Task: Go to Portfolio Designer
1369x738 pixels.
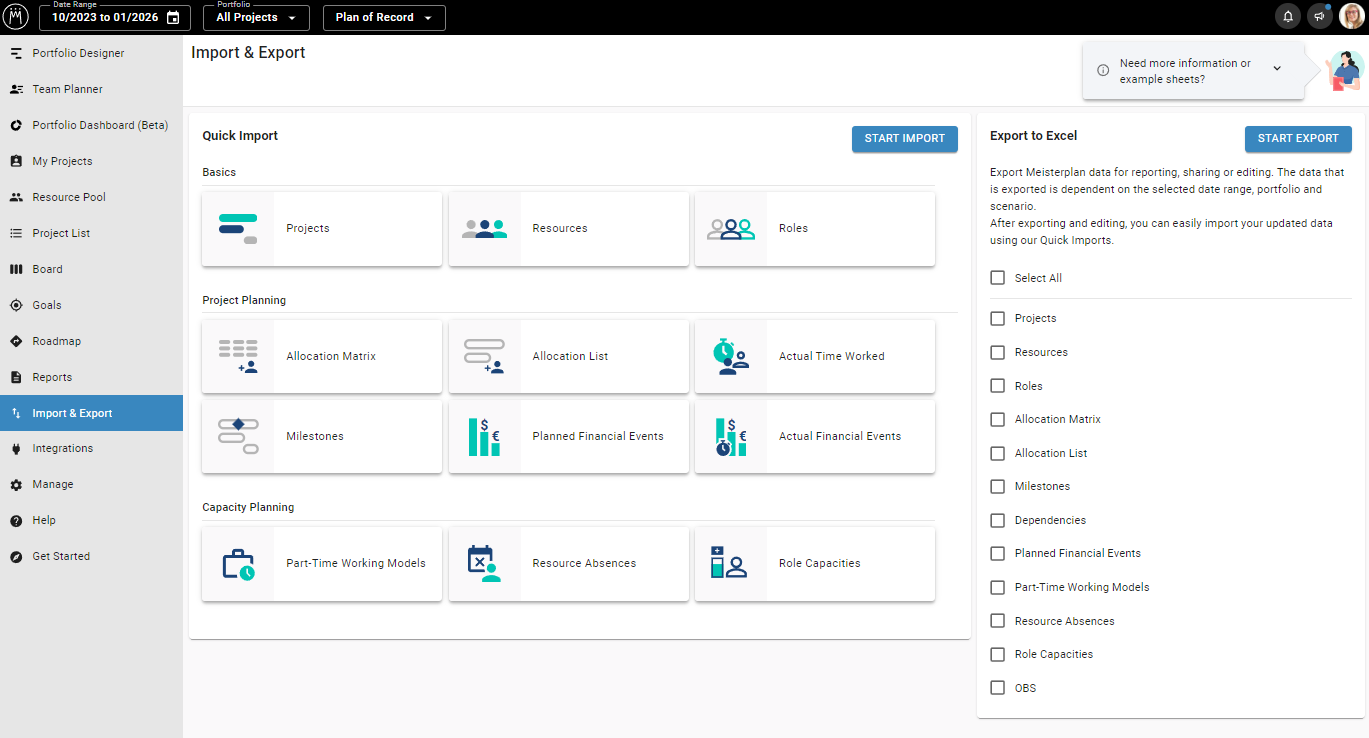Action: tap(91, 53)
